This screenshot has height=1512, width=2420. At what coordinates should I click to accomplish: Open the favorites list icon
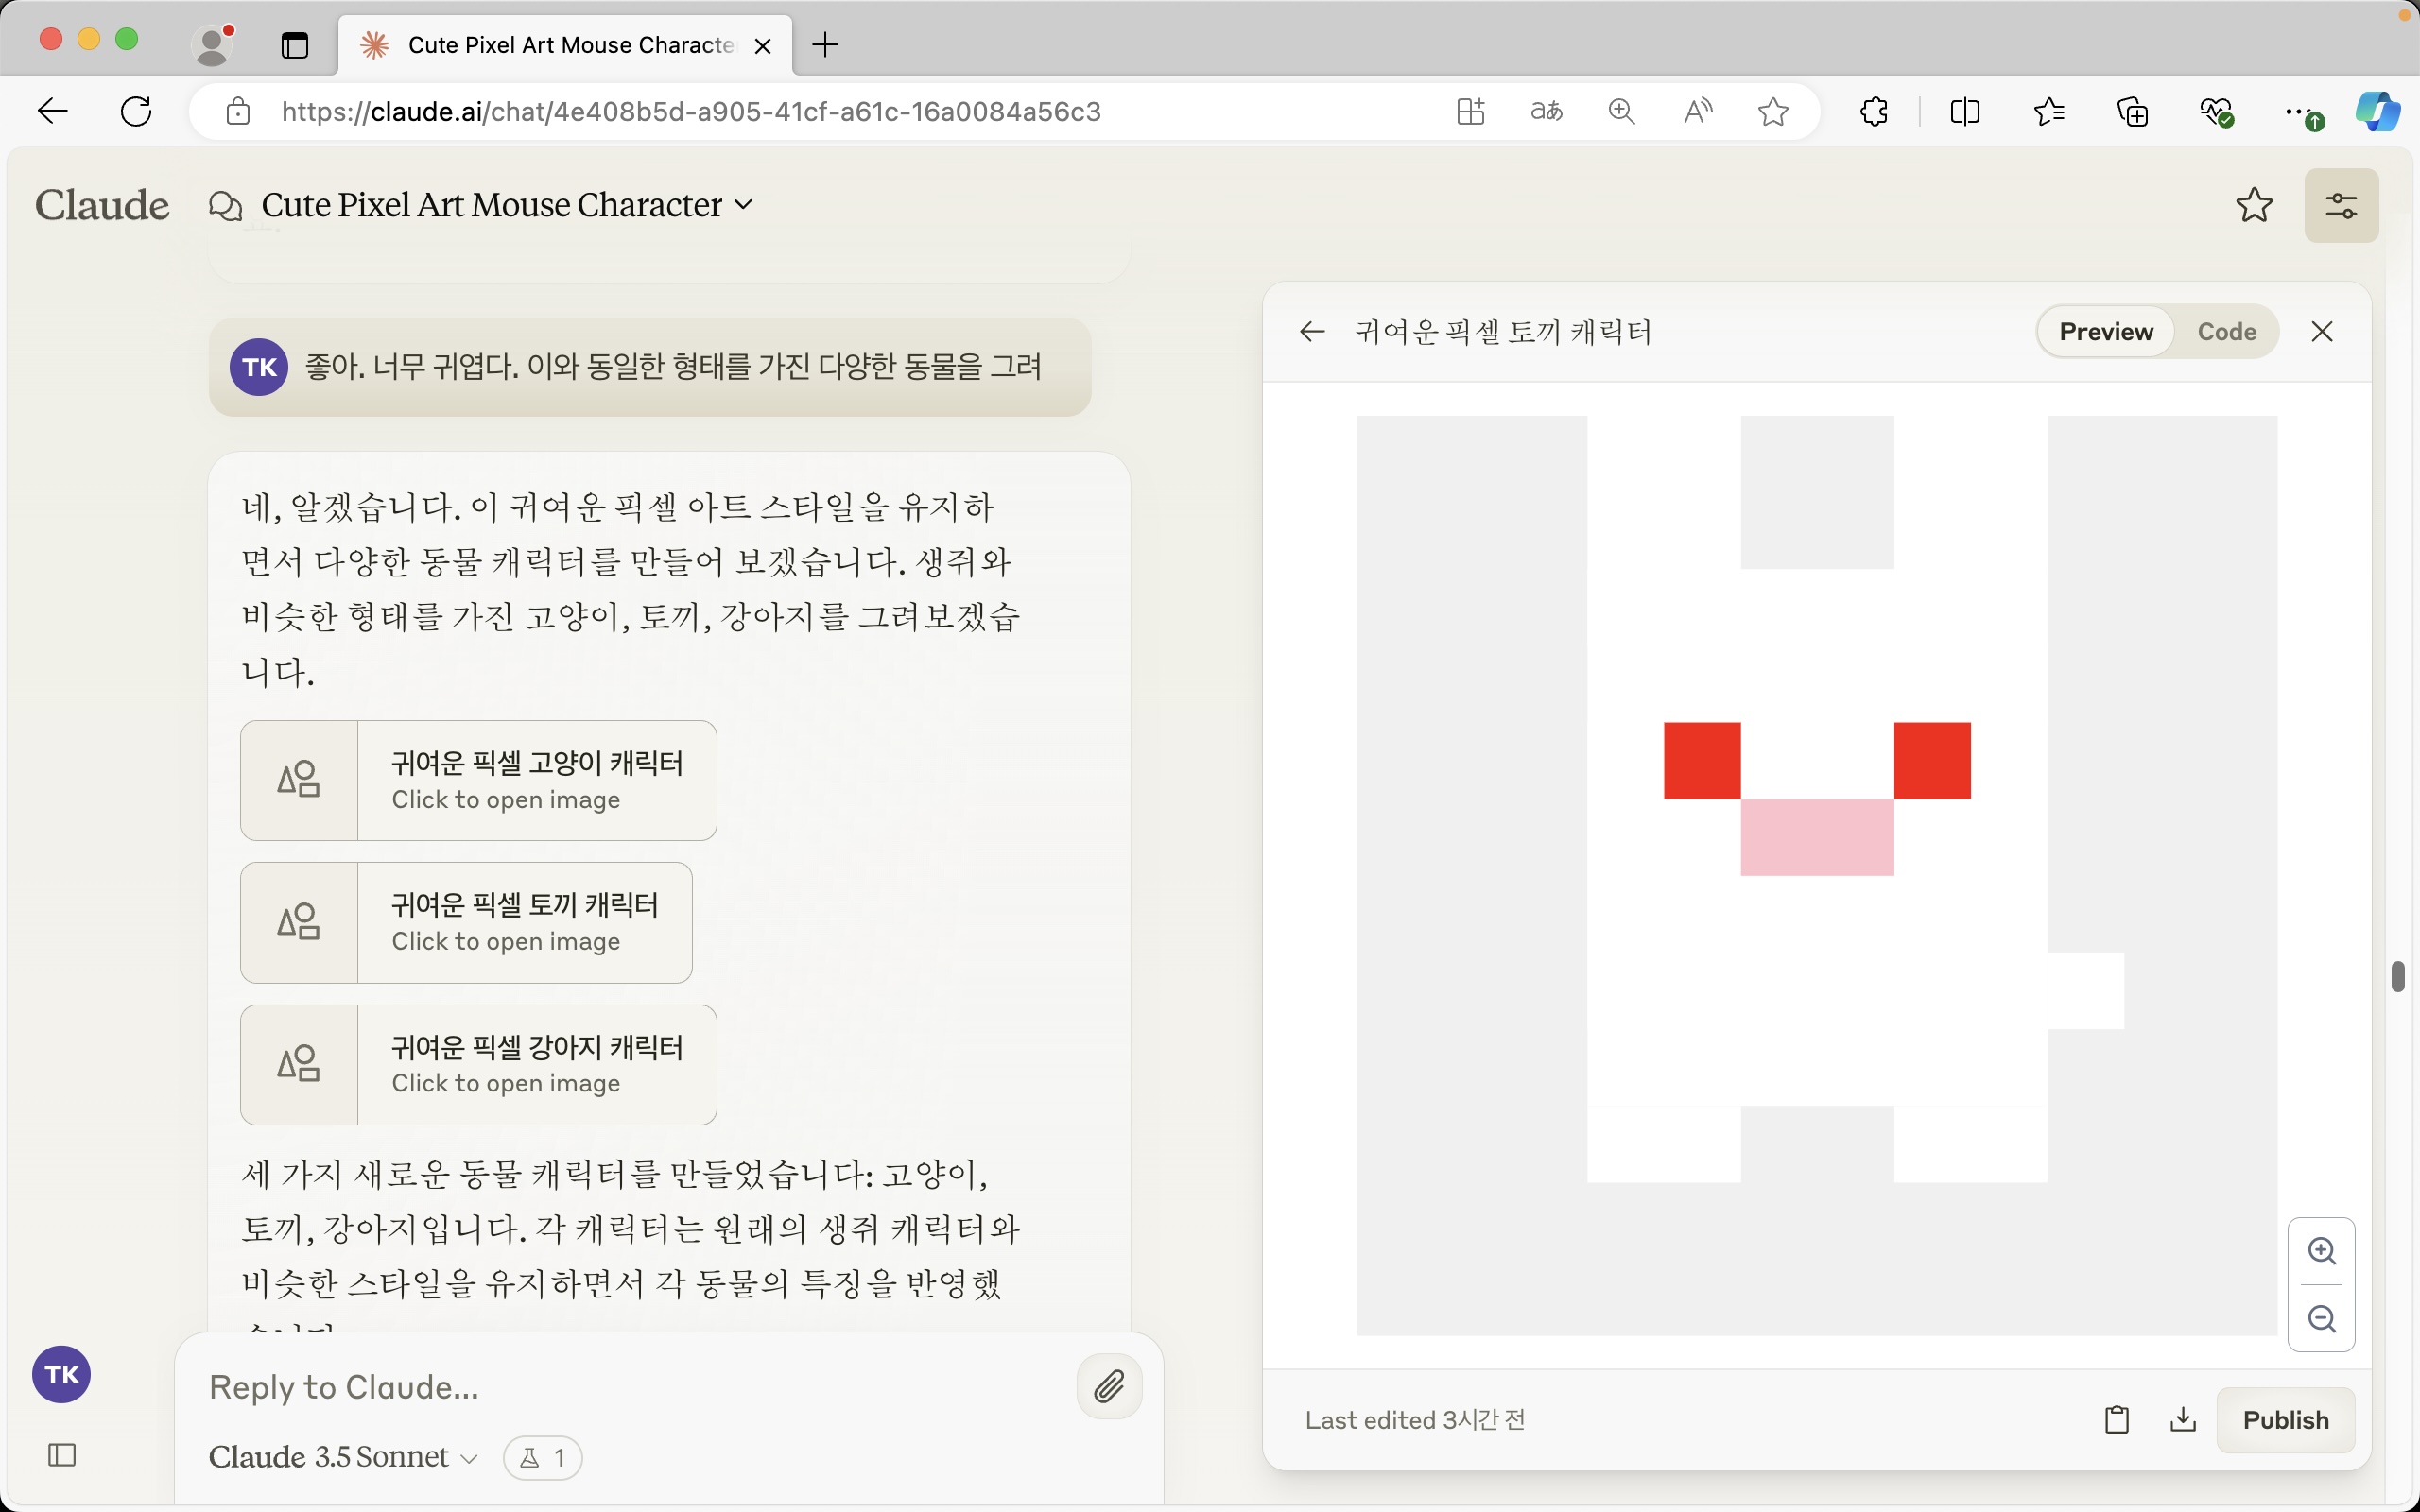click(2049, 111)
